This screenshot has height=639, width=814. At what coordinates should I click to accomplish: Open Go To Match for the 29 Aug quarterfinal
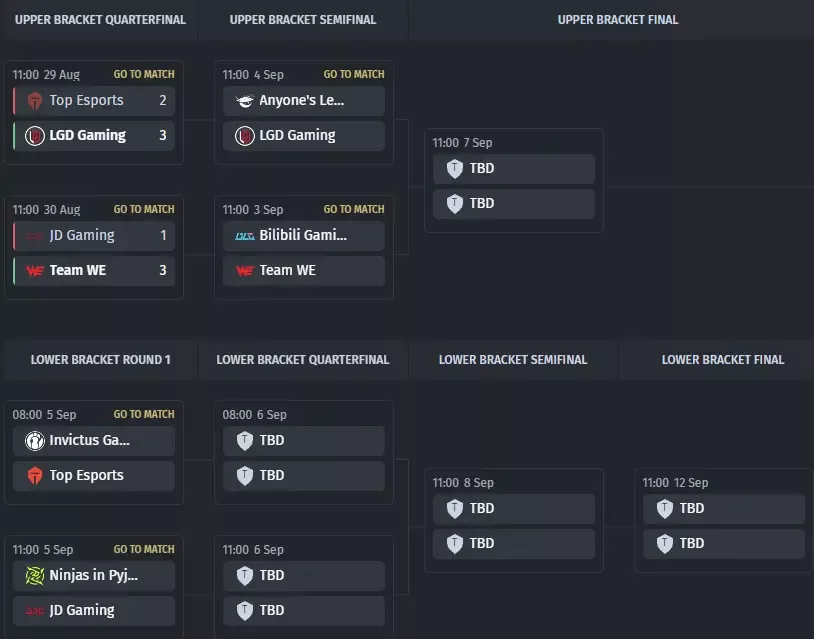pyautogui.click(x=144, y=74)
